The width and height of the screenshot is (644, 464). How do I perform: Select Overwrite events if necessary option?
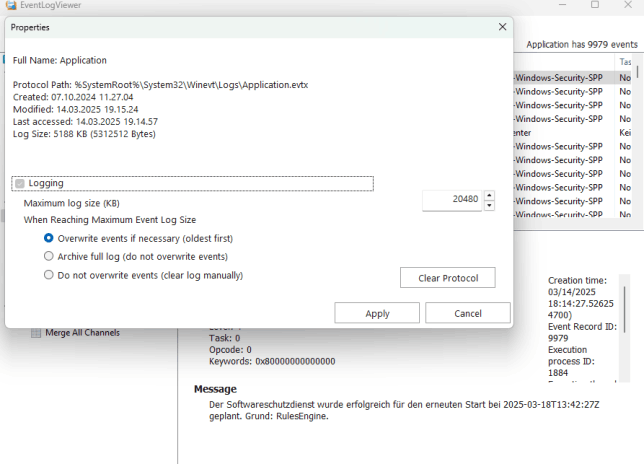click(x=49, y=239)
